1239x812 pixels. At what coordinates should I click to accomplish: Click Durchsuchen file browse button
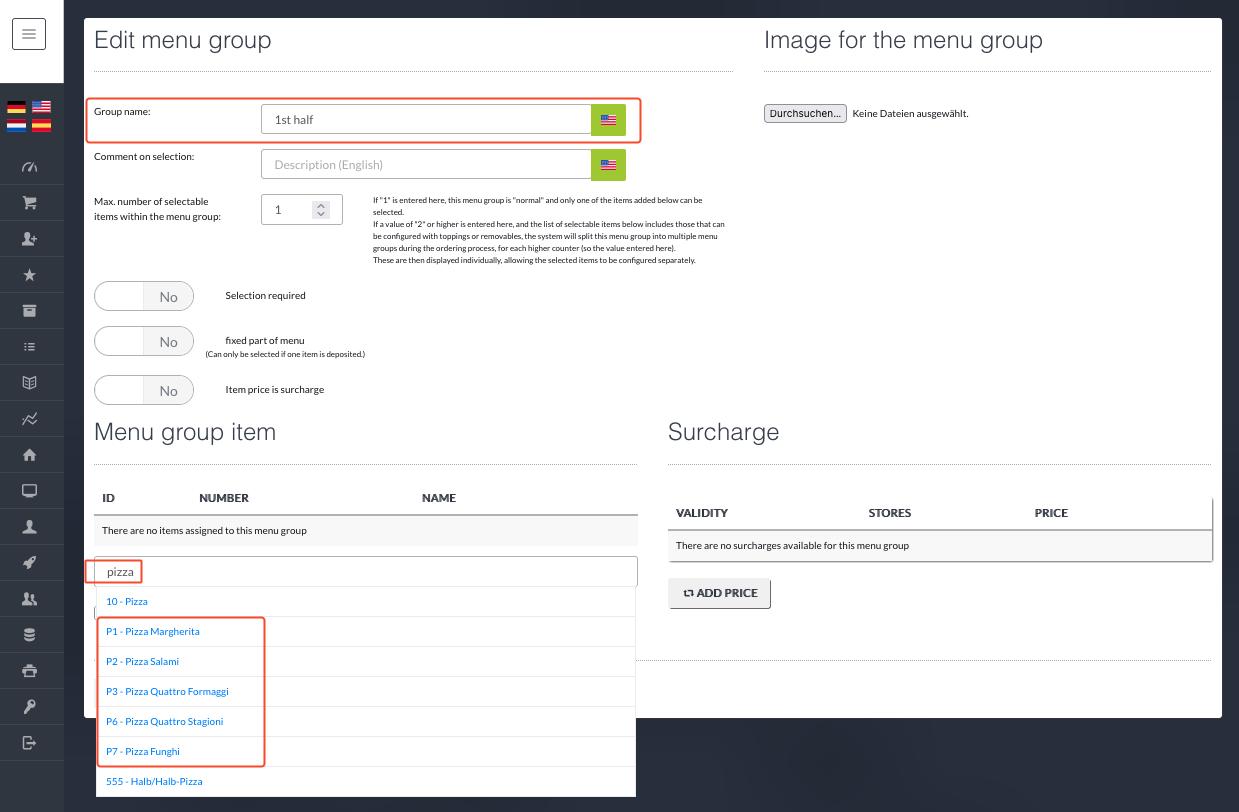(805, 114)
